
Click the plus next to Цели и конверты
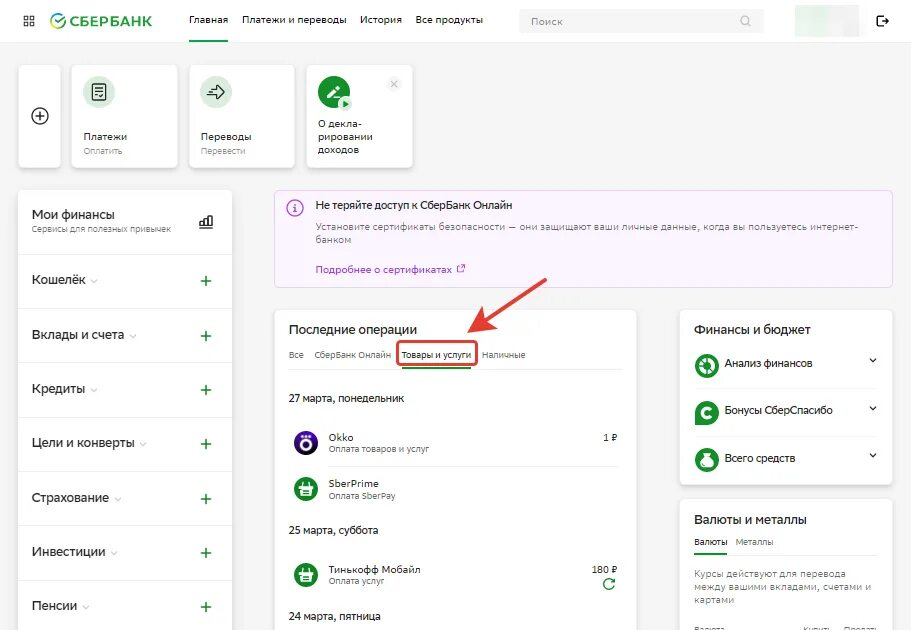point(206,444)
